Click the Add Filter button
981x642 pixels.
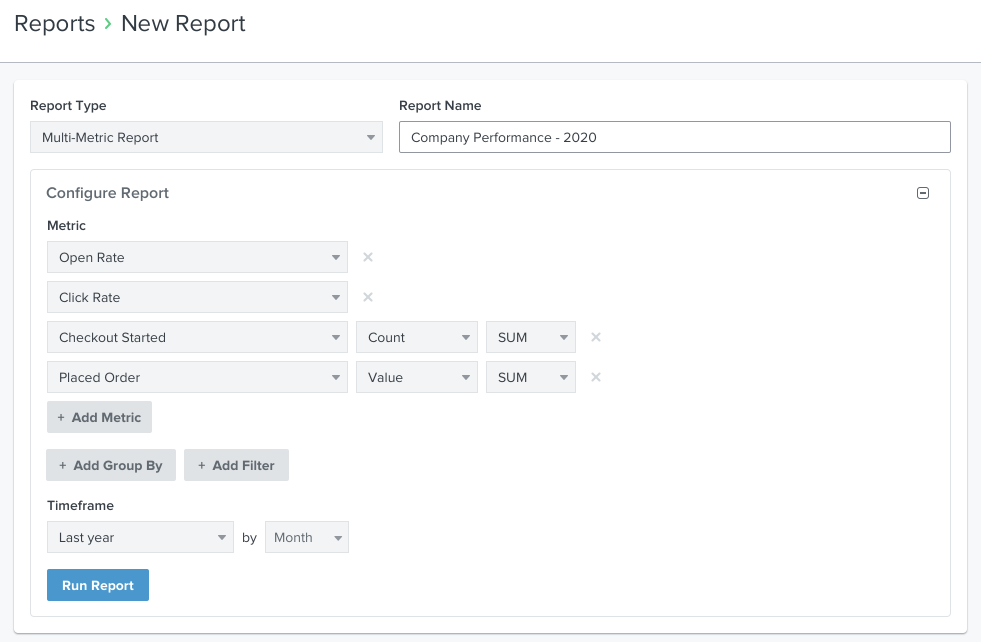[x=236, y=465]
